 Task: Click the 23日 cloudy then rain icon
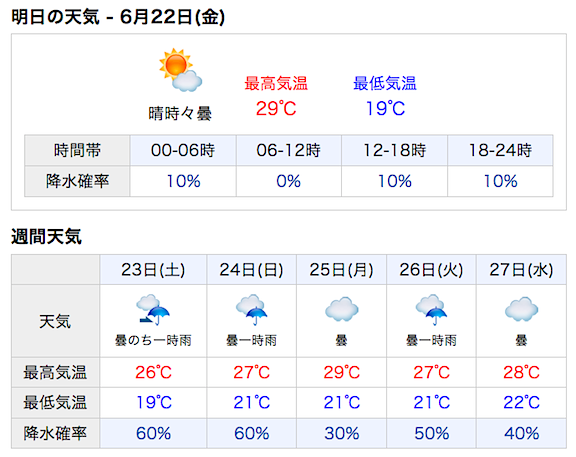click(153, 310)
